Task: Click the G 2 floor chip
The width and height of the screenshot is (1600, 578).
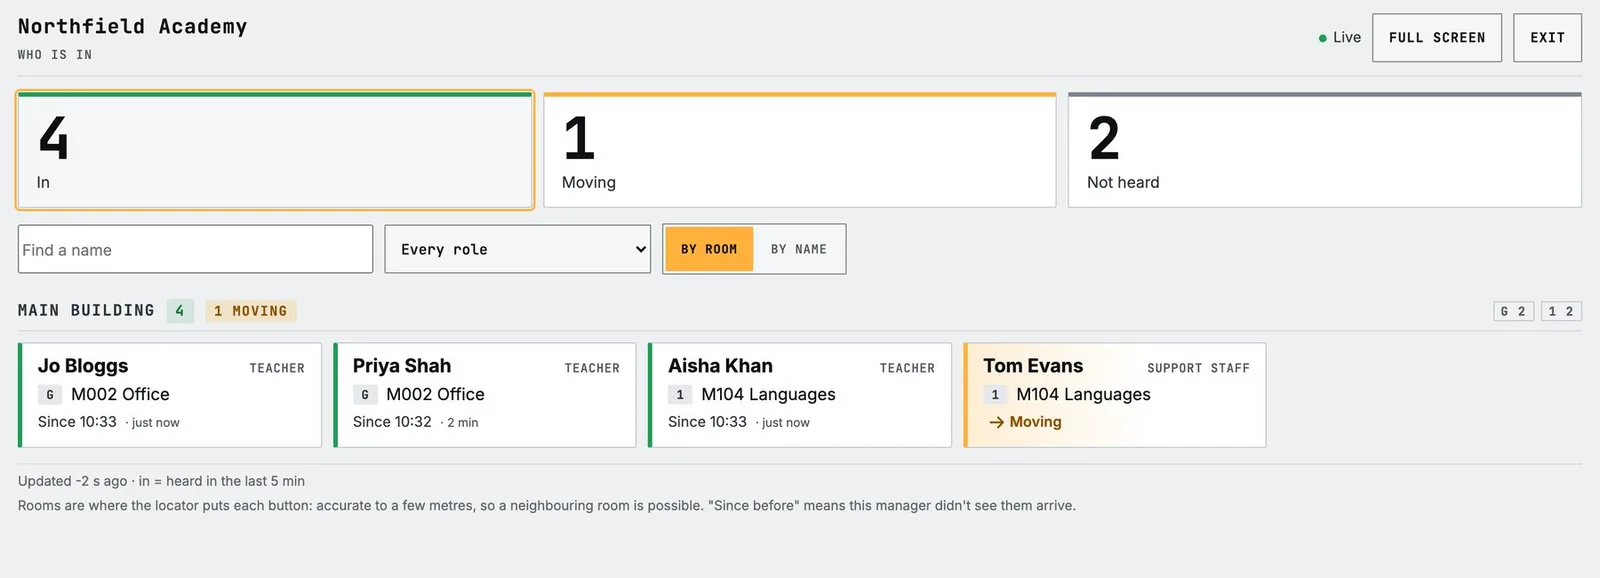Action: click(x=1513, y=311)
